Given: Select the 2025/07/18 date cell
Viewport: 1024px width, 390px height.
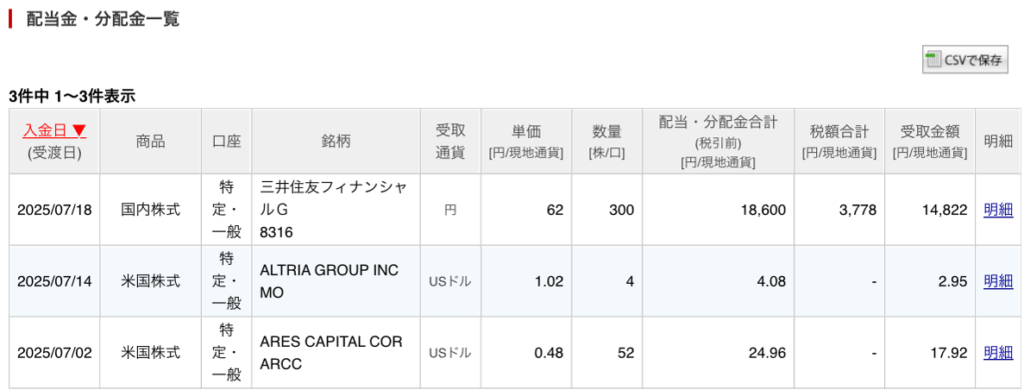Looking at the screenshot, I should [x=54, y=210].
